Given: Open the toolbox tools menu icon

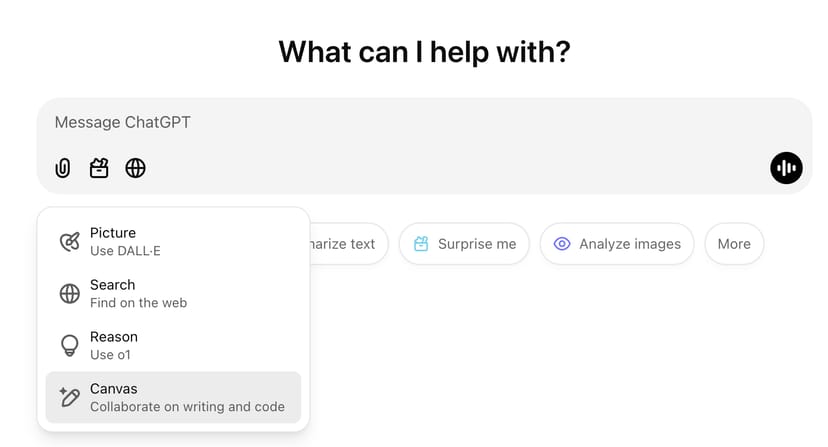Looking at the screenshot, I should [99, 168].
